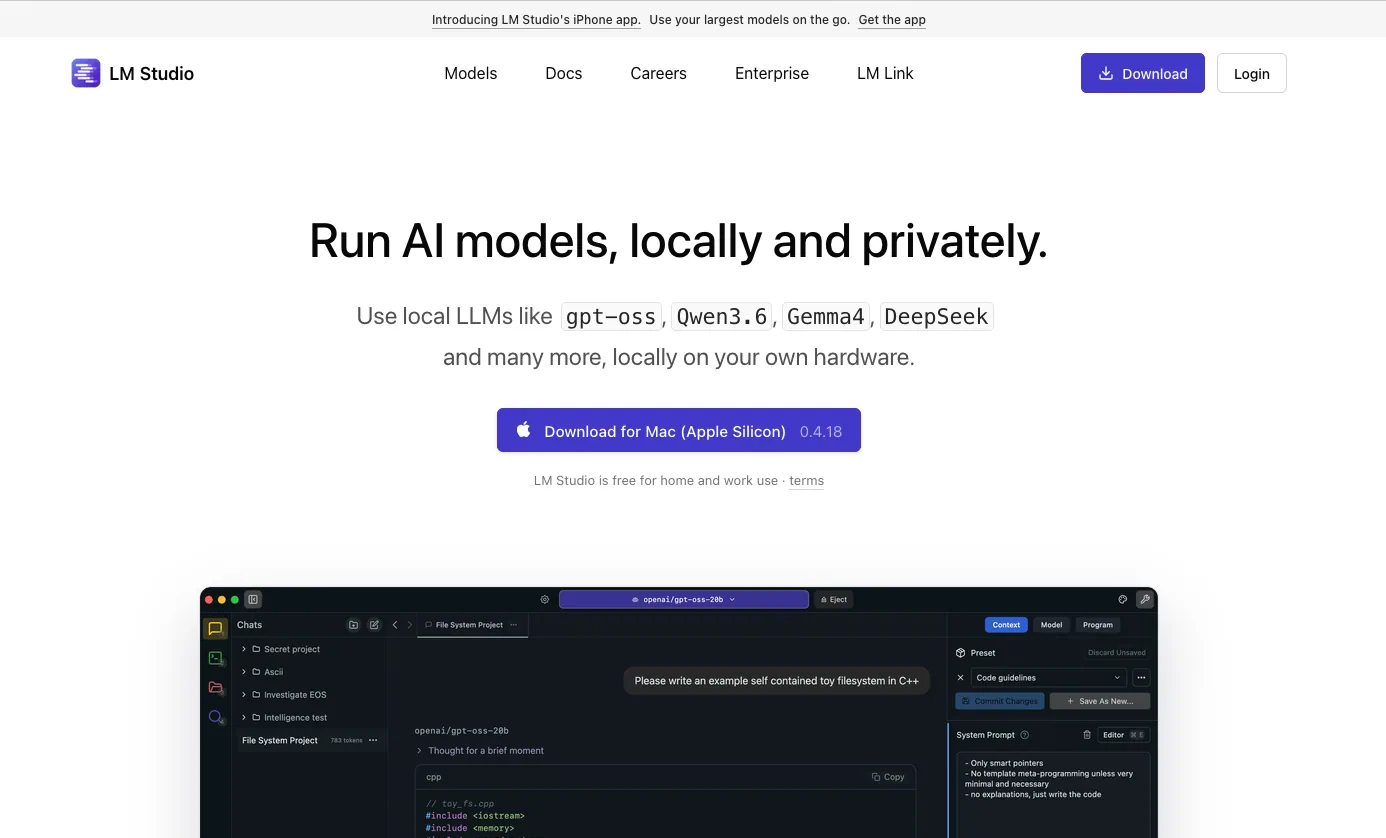
Task: Select File System Project in chat list
Action: (x=310, y=740)
